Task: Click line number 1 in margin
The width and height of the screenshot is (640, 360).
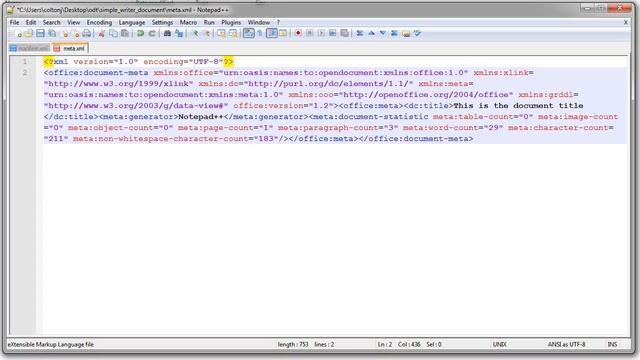Action: click(25, 62)
